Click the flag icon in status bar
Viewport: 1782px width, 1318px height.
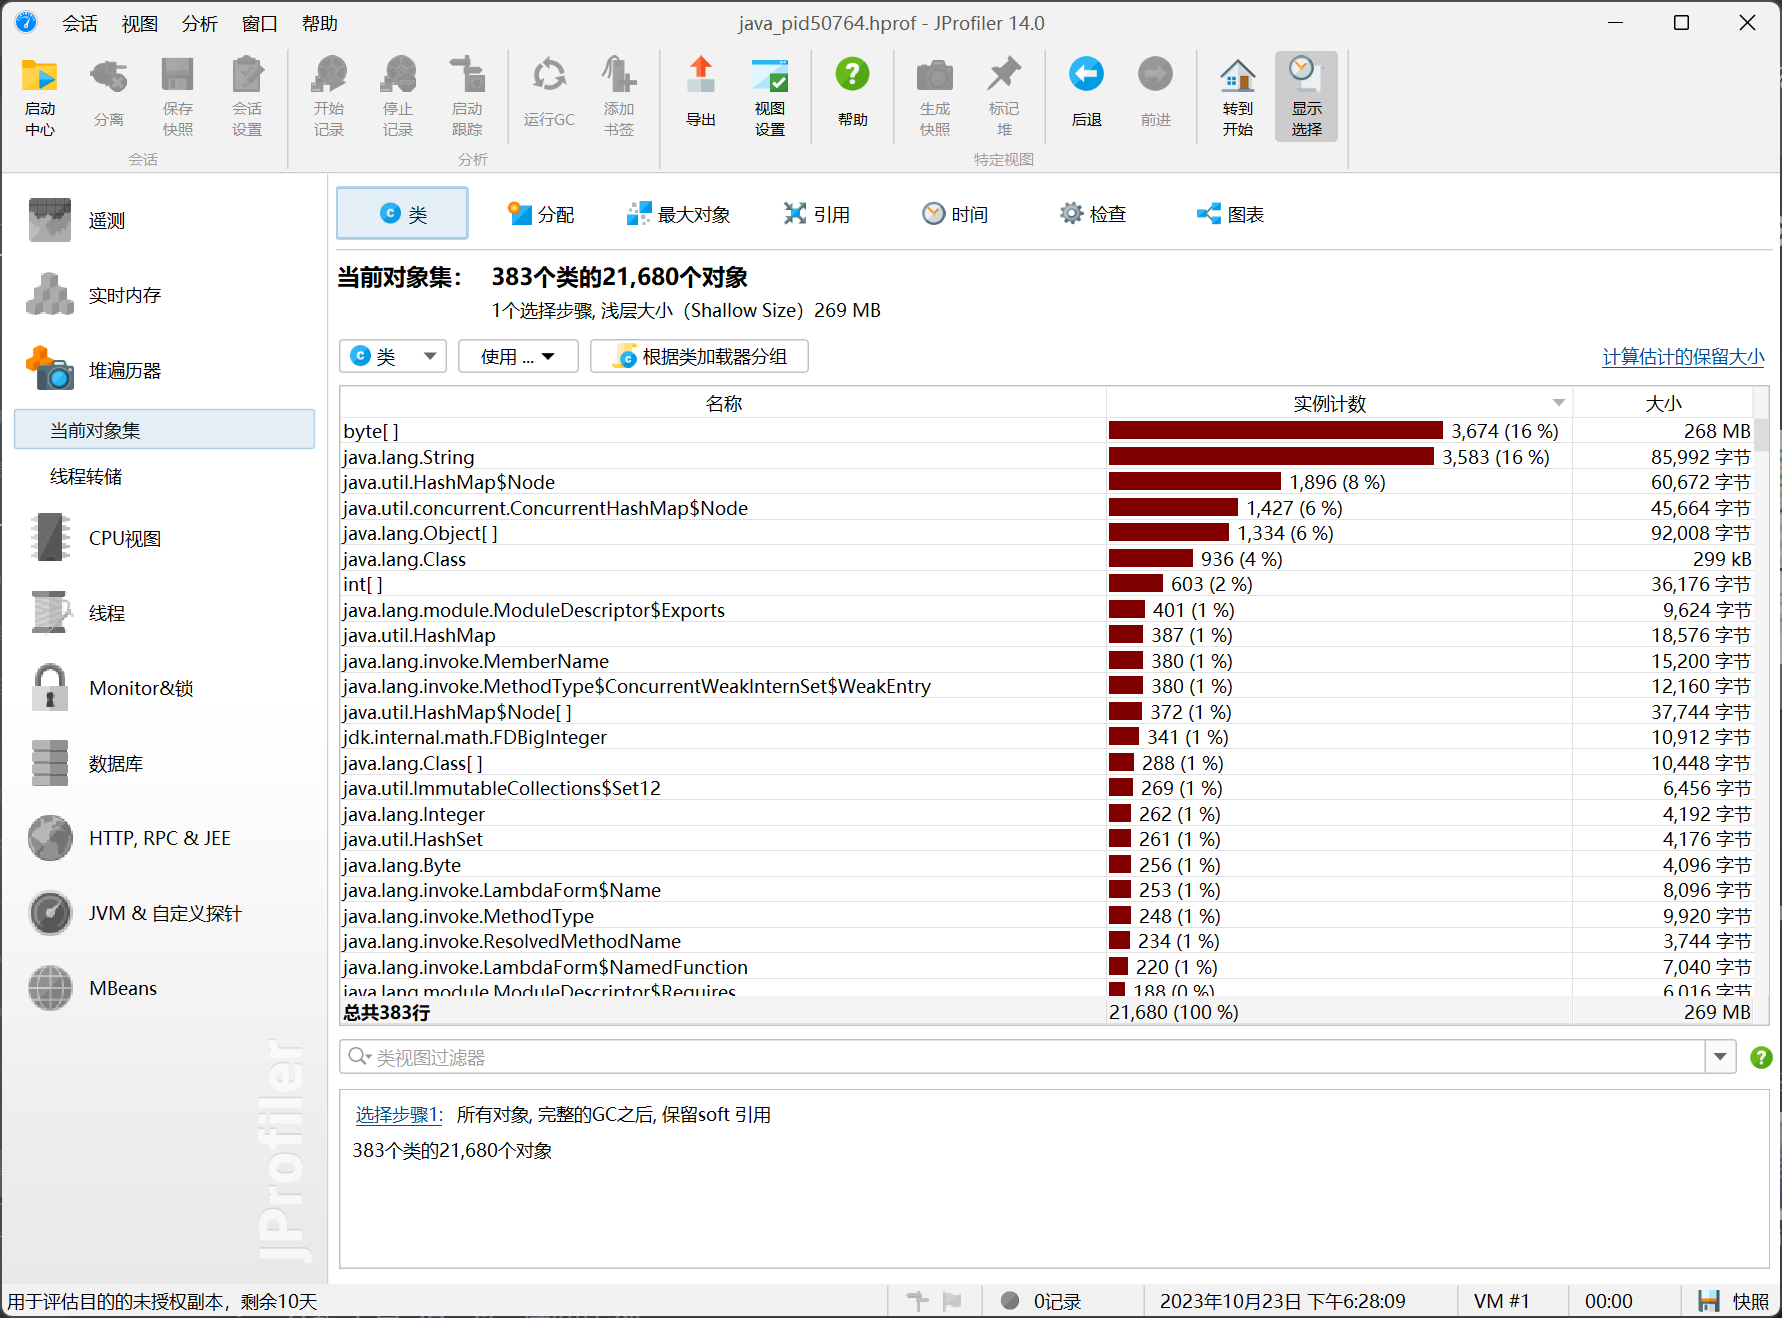tap(952, 1301)
